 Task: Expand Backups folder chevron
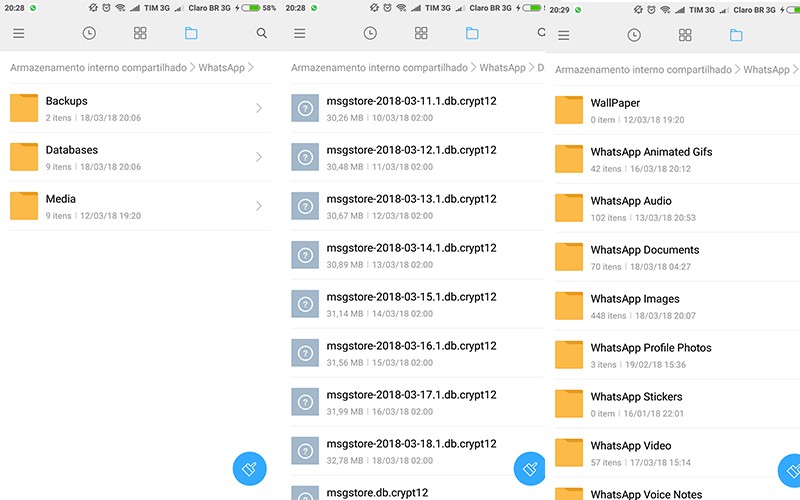(259, 108)
